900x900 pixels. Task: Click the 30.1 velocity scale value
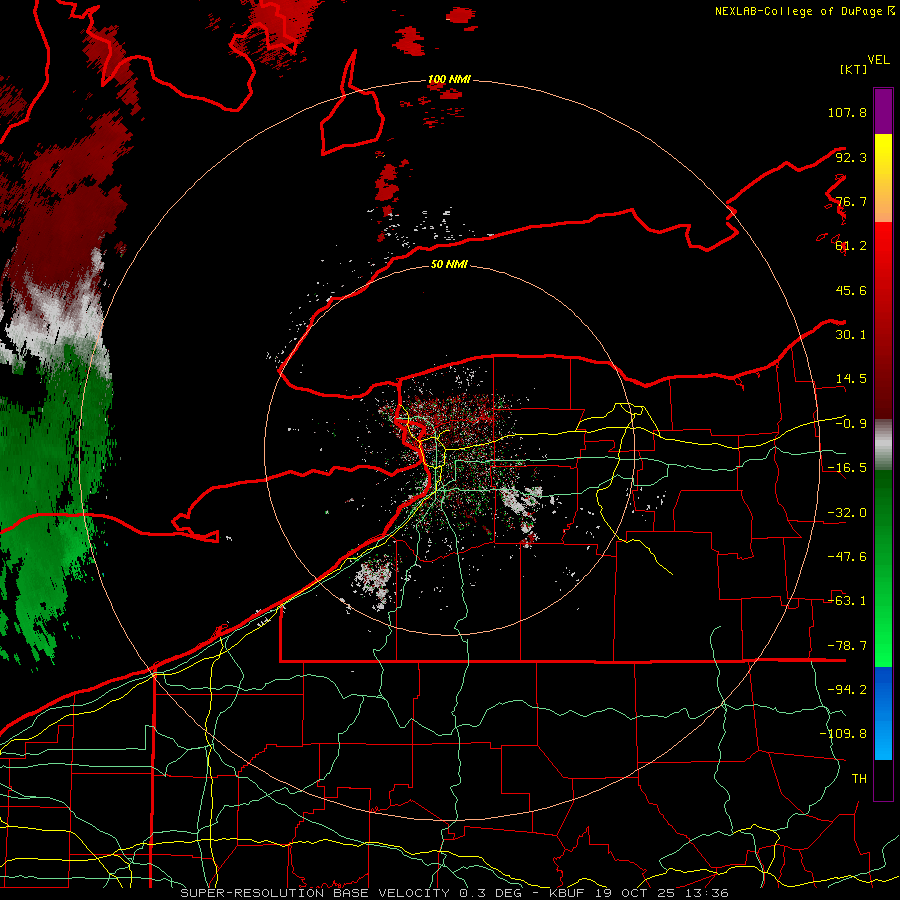click(851, 335)
